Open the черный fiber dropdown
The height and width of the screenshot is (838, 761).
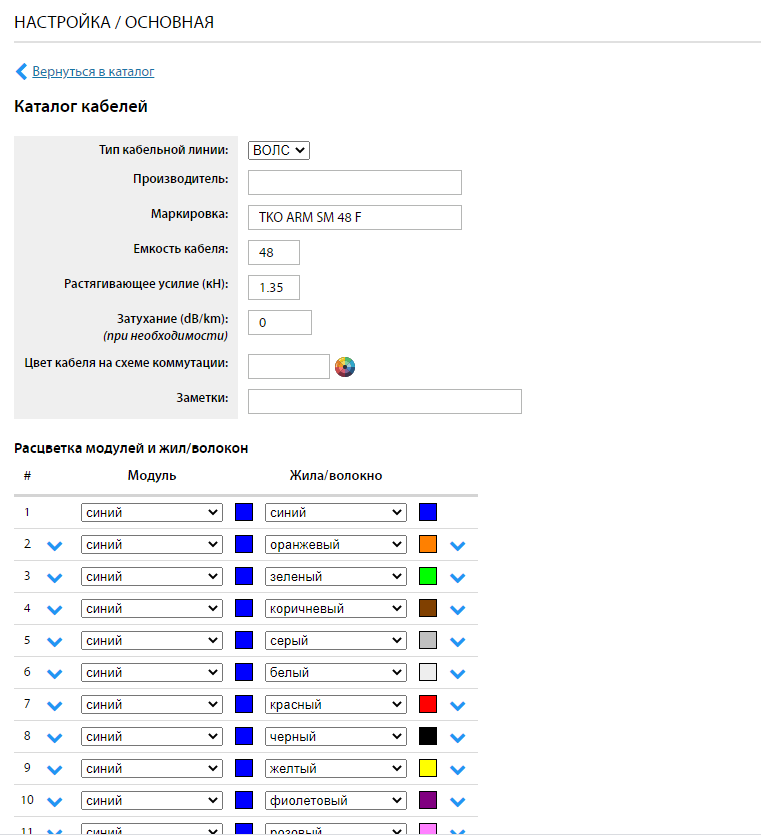[x=336, y=737]
